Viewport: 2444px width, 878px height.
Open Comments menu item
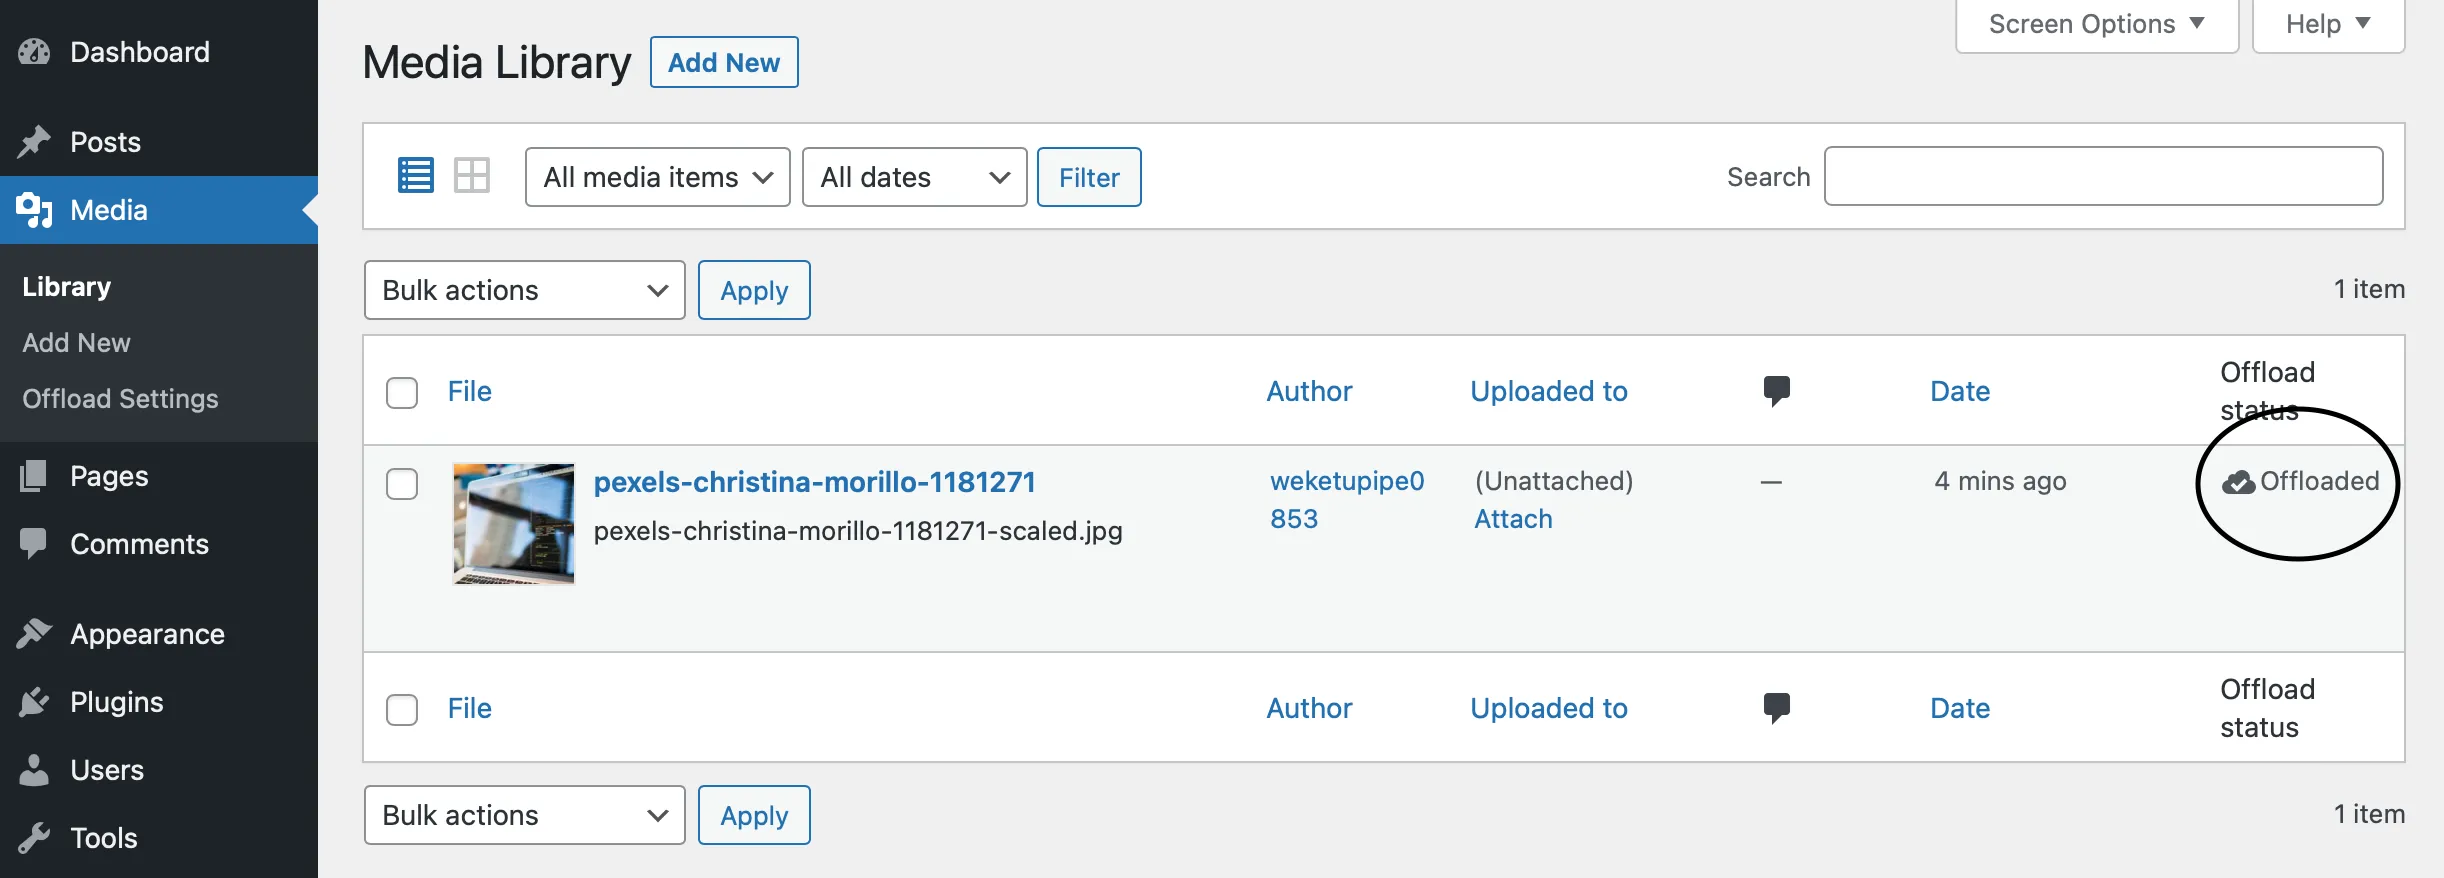pyautogui.click(x=159, y=544)
